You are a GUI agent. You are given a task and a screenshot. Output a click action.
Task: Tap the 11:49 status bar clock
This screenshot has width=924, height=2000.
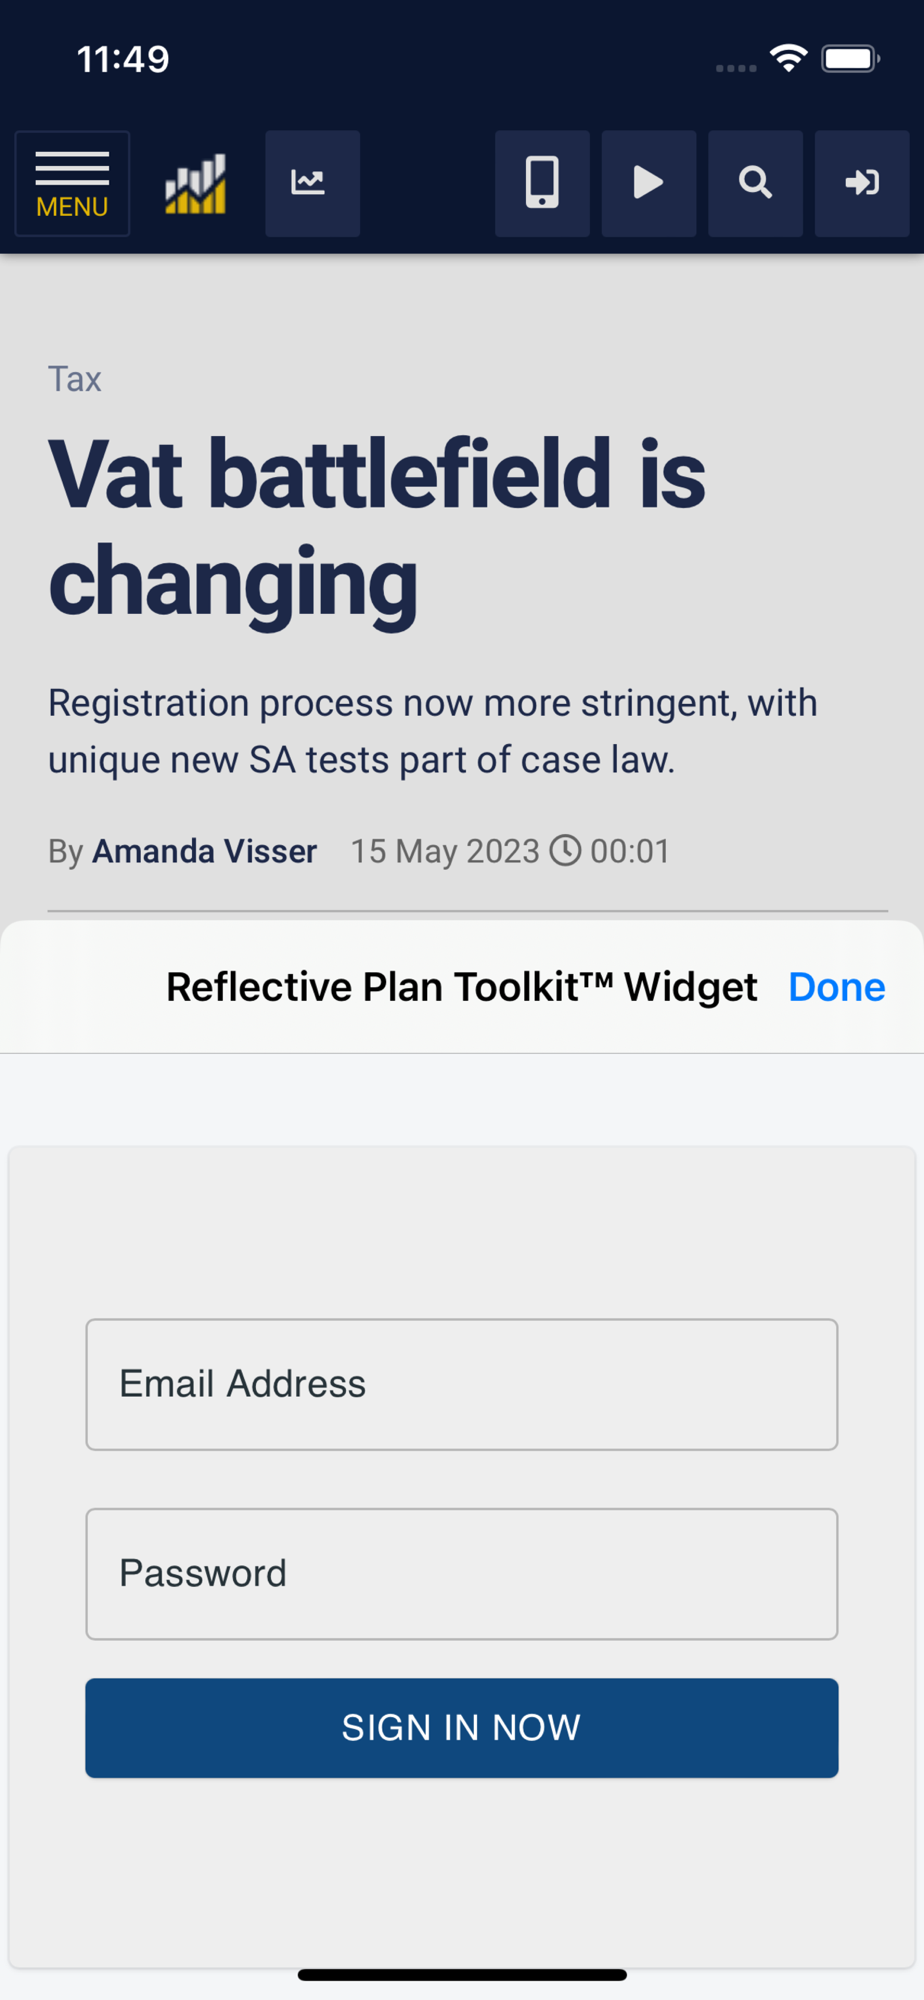click(123, 60)
